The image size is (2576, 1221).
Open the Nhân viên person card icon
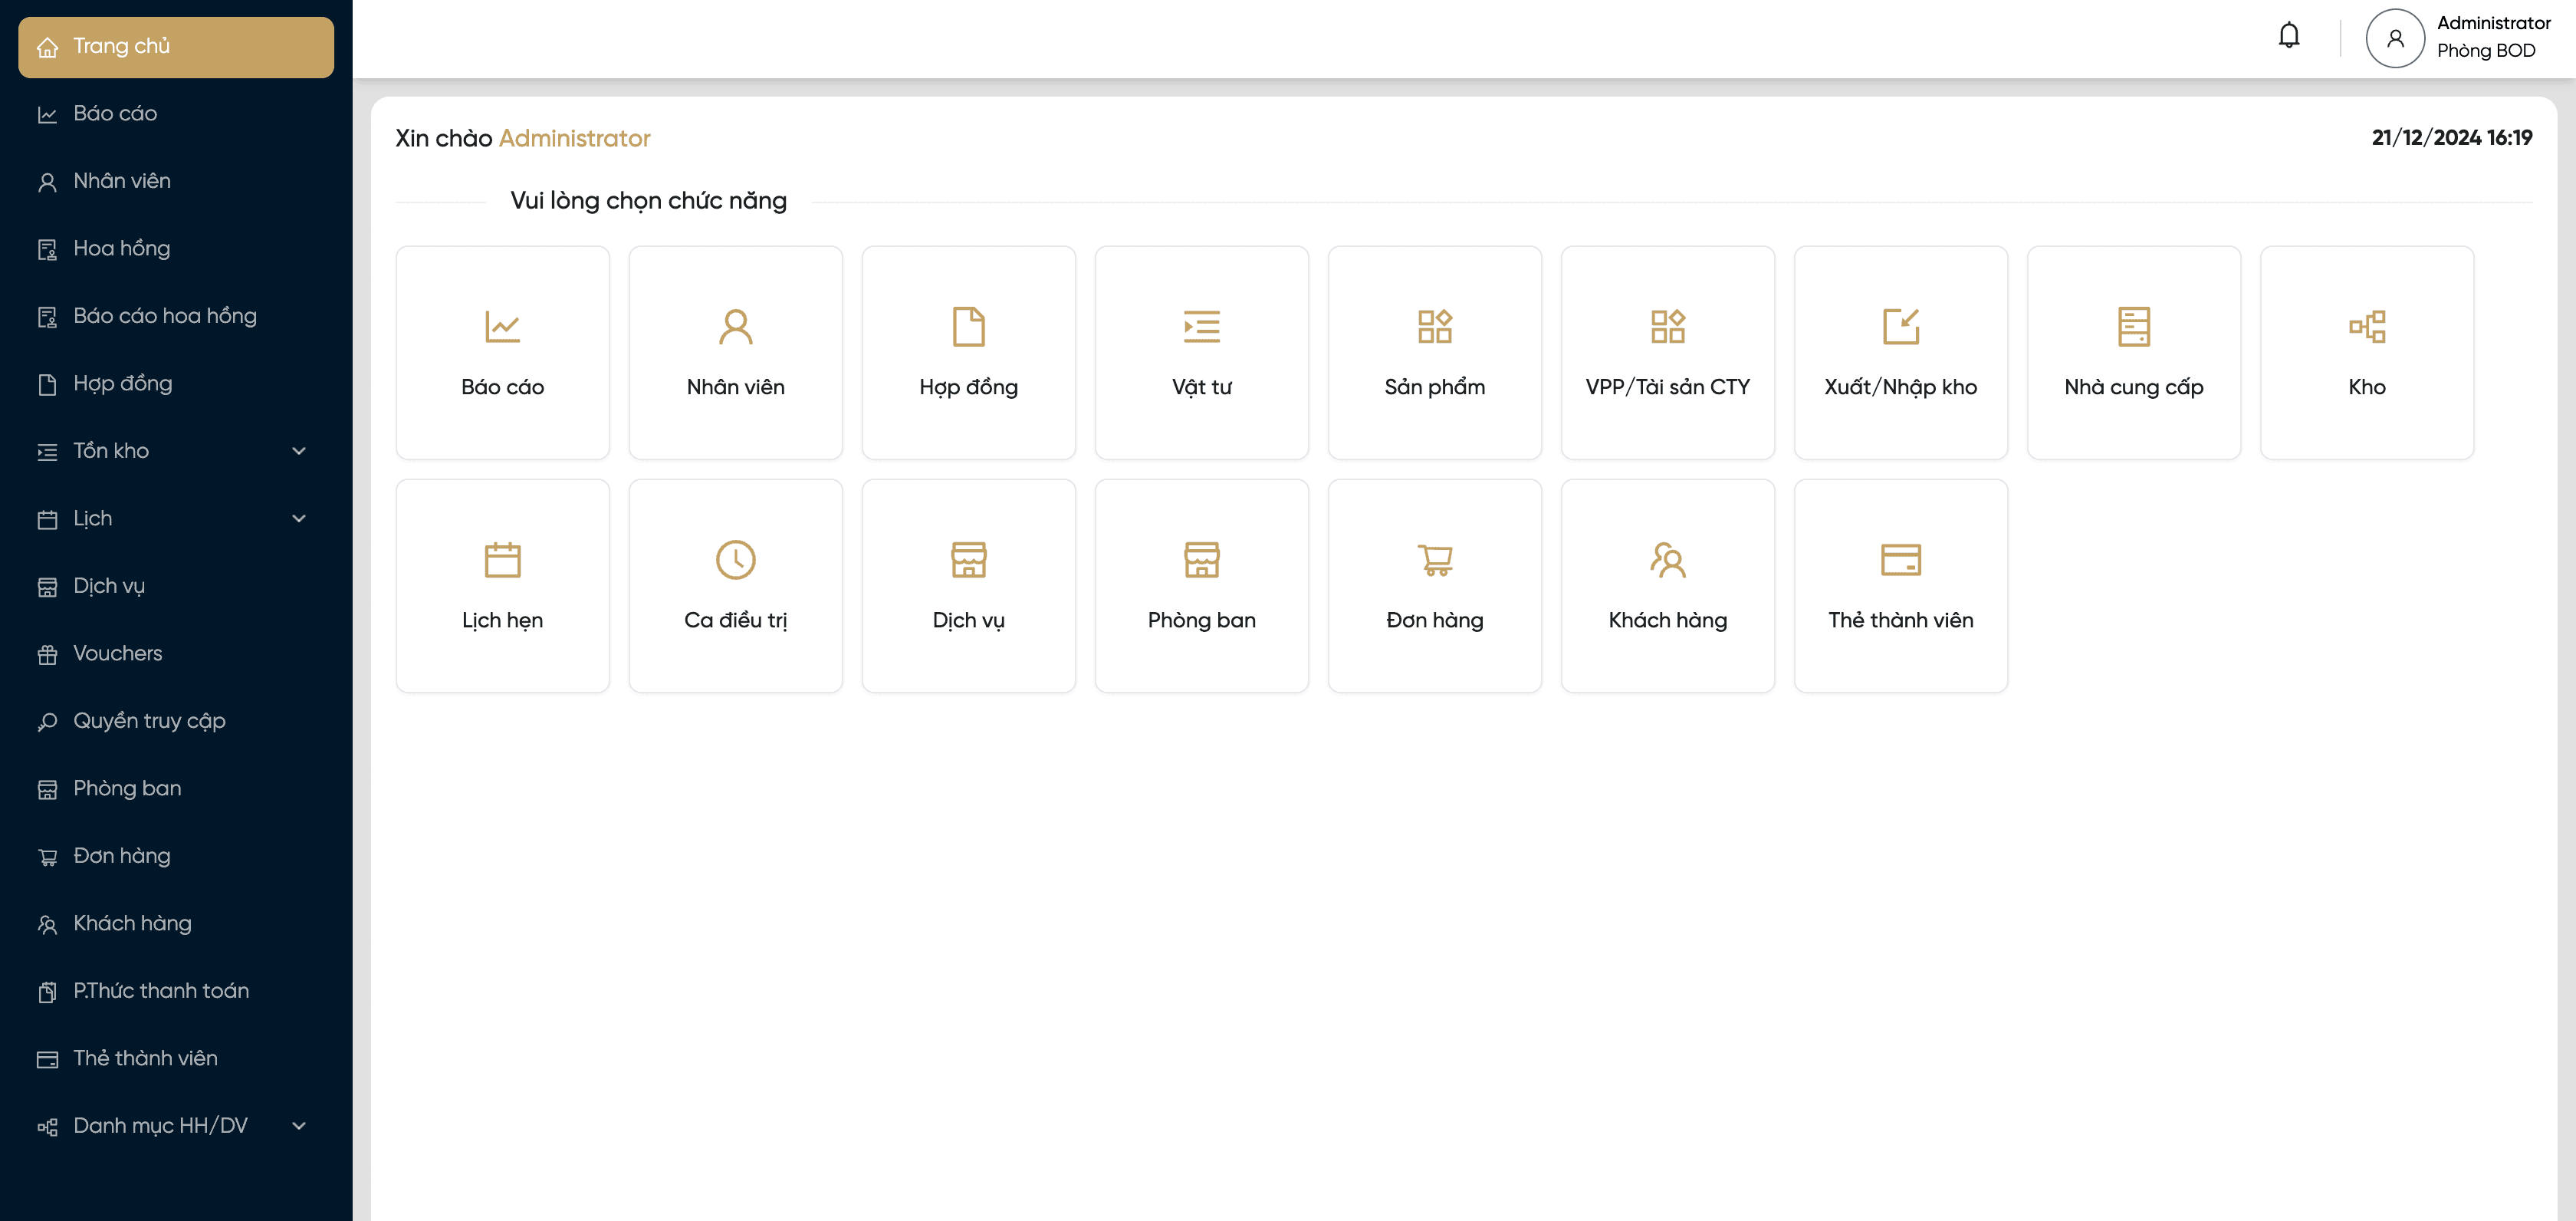735,326
